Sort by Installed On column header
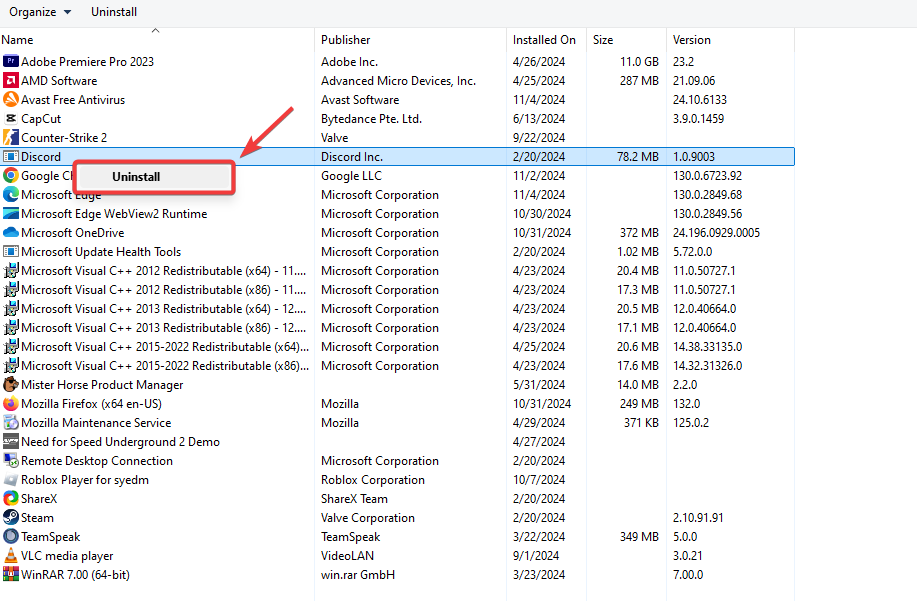This screenshot has height=601, width=917. pos(544,40)
